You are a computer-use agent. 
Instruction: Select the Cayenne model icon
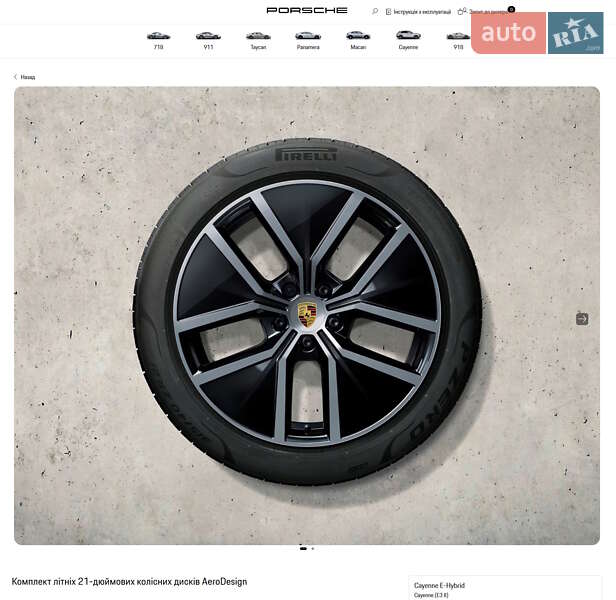click(x=408, y=40)
